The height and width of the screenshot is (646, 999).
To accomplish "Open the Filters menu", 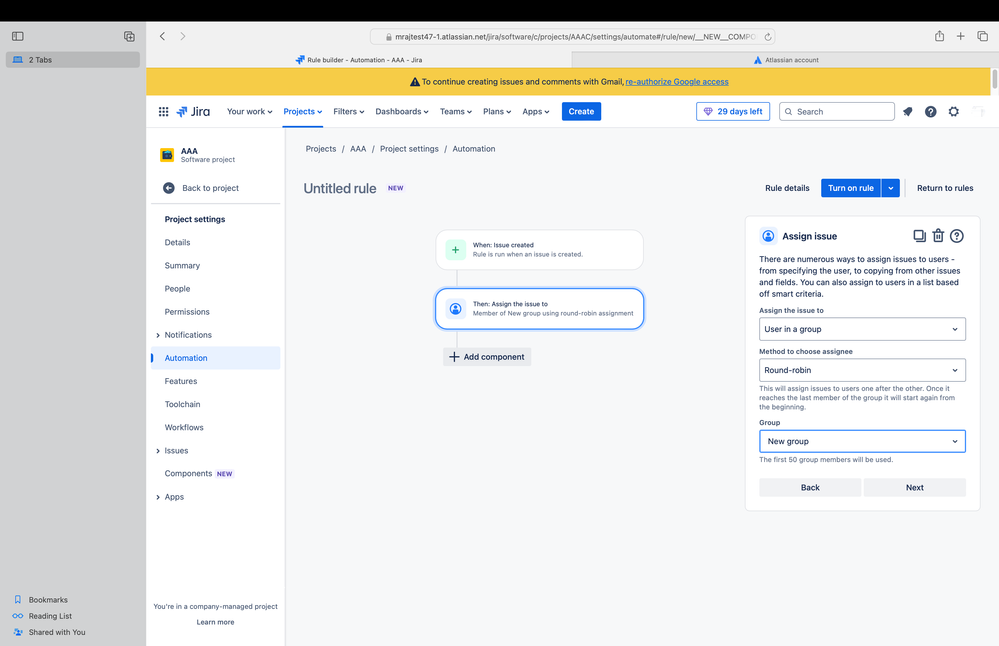I will pyautogui.click(x=349, y=111).
